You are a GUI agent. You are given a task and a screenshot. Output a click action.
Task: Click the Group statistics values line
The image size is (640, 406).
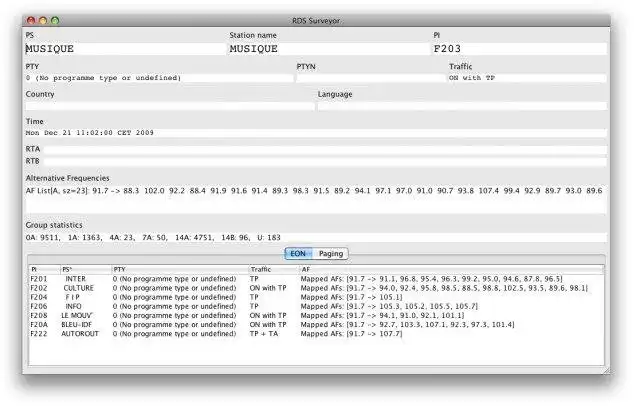point(316,237)
